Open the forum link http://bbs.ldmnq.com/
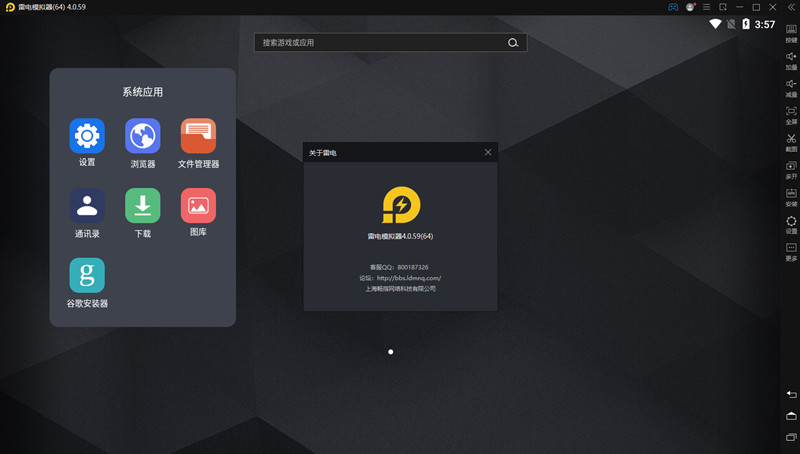The width and height of the screenshot is (800, 454). [409, 278]
